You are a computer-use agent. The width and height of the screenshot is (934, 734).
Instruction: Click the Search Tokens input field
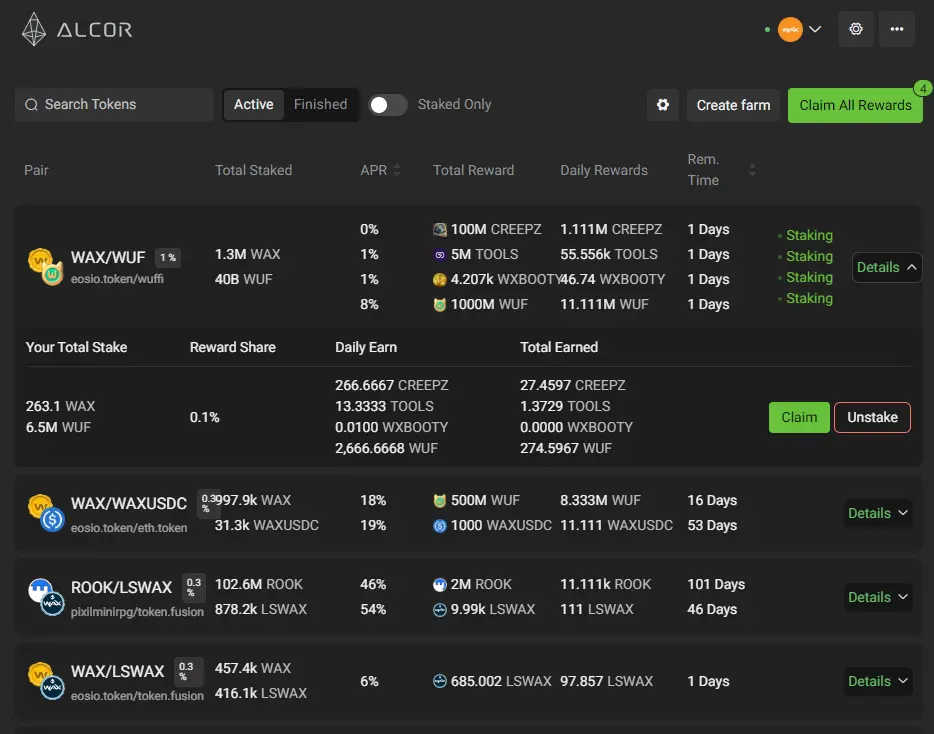coord(114,105)
